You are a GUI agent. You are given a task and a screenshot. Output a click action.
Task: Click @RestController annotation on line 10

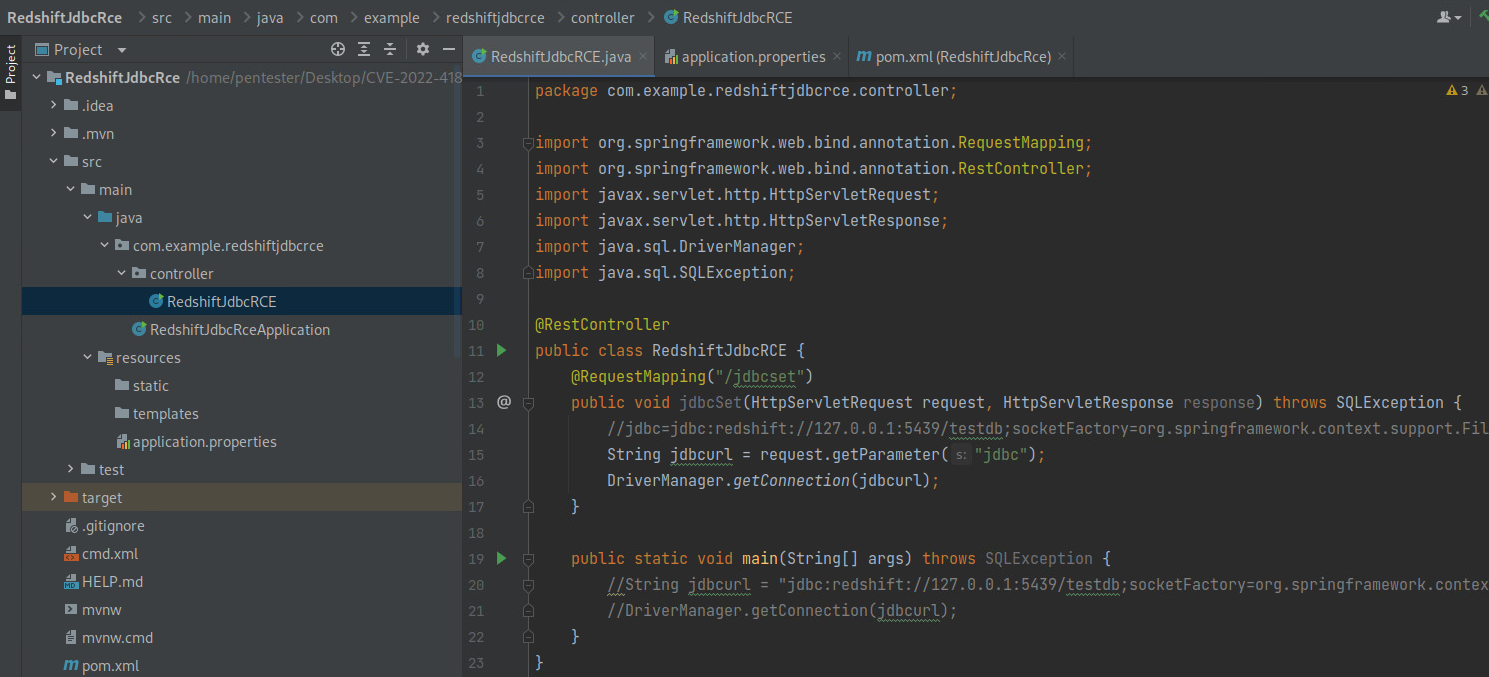602,324
